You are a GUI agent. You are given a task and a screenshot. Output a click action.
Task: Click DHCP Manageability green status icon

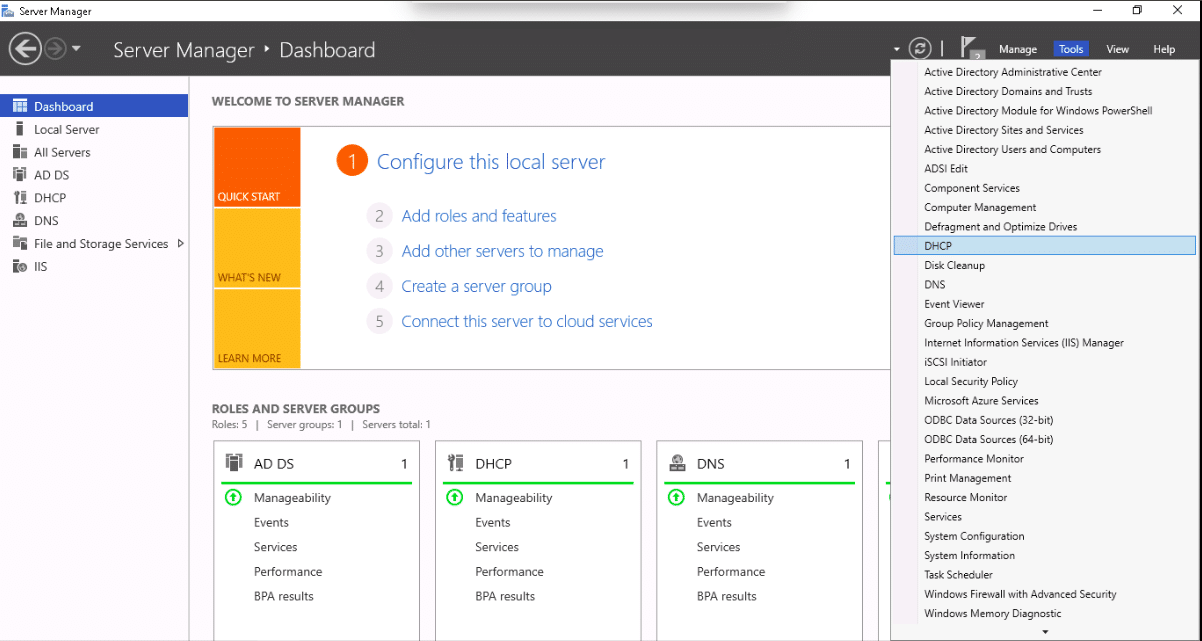[454, 497]
